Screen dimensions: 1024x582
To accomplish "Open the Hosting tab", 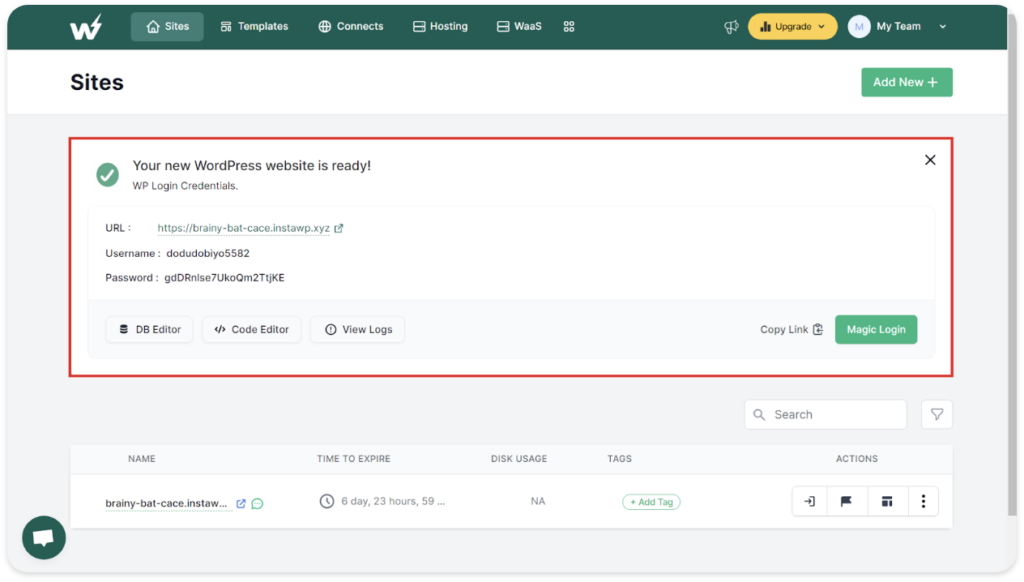I will click(440, 27).
